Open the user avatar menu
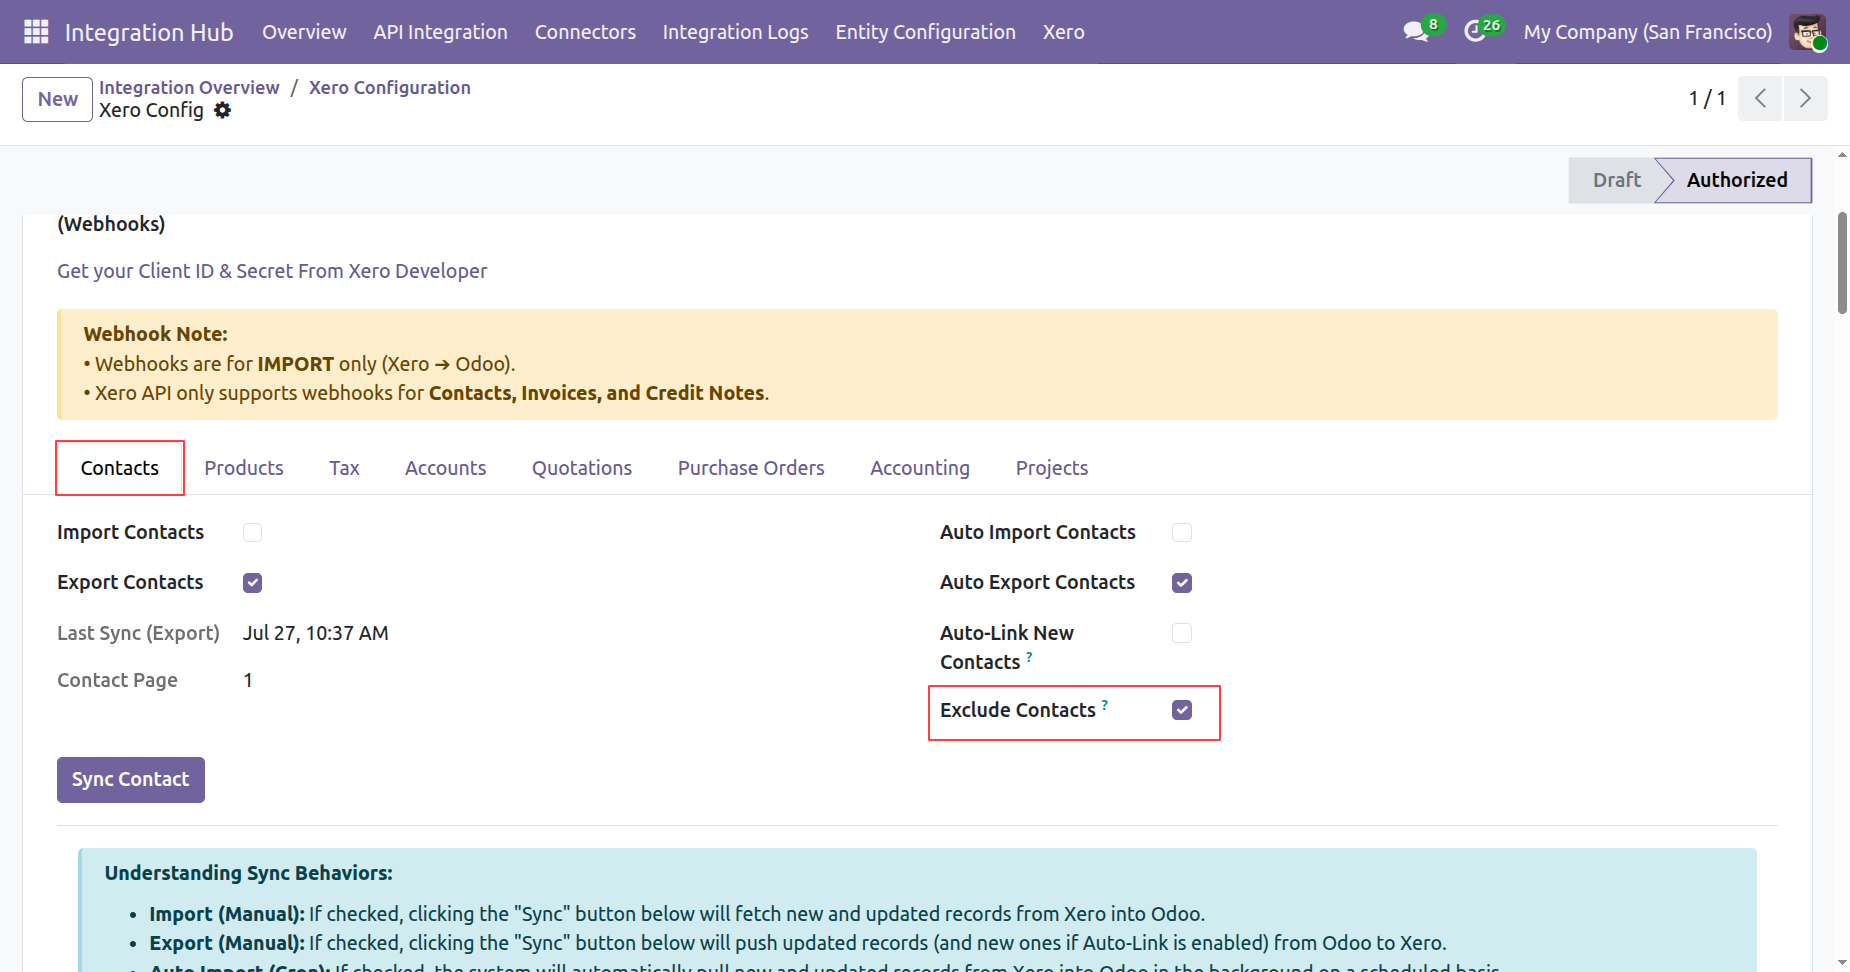 [x=1808, y=32]
